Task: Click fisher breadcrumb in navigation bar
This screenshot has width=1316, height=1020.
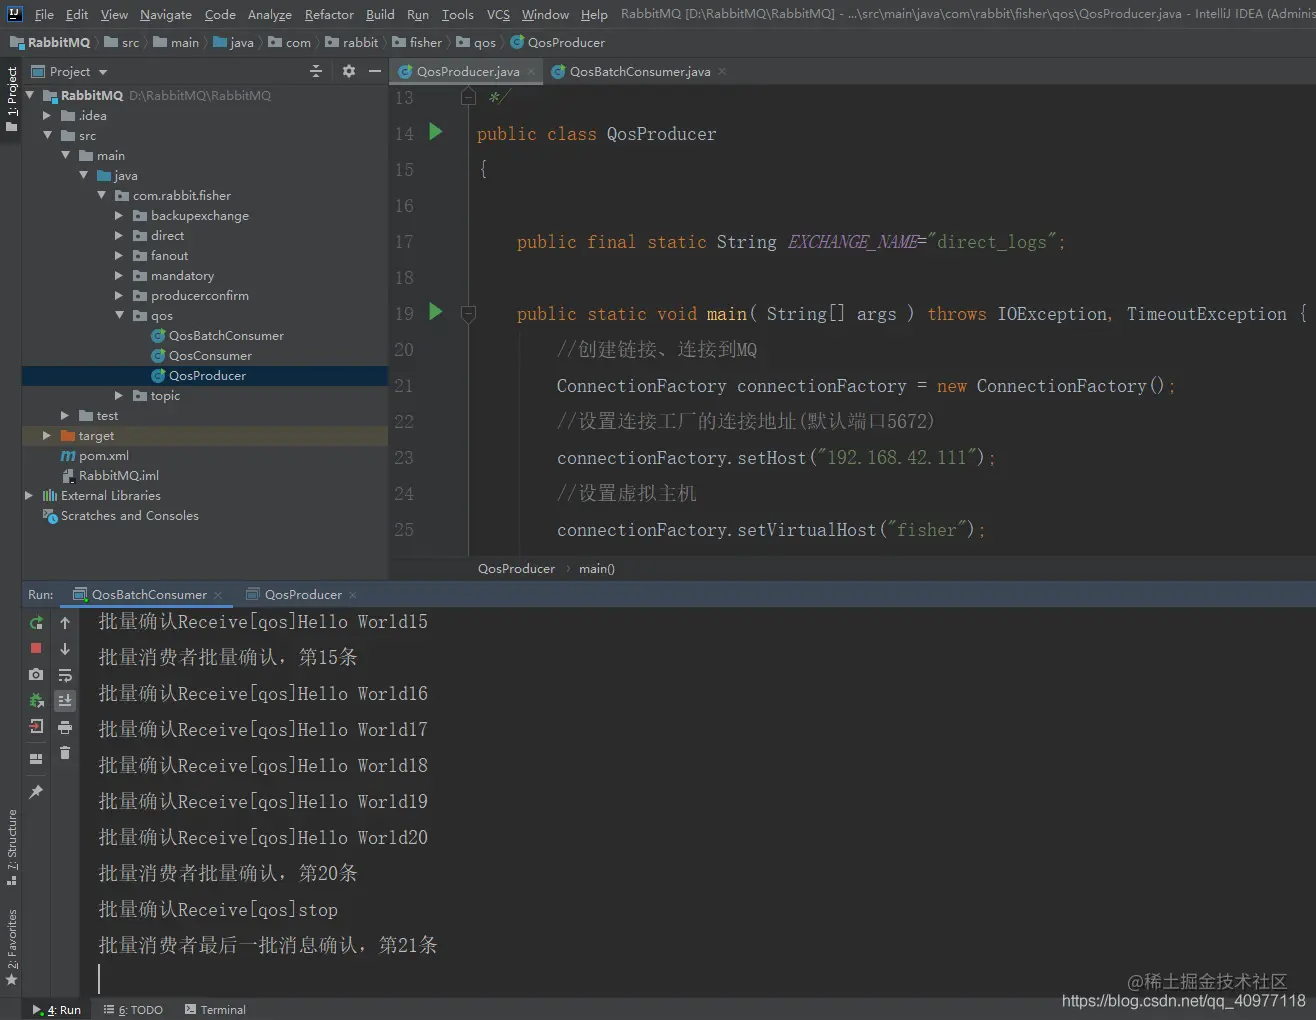Action: [x=417, y=42]
